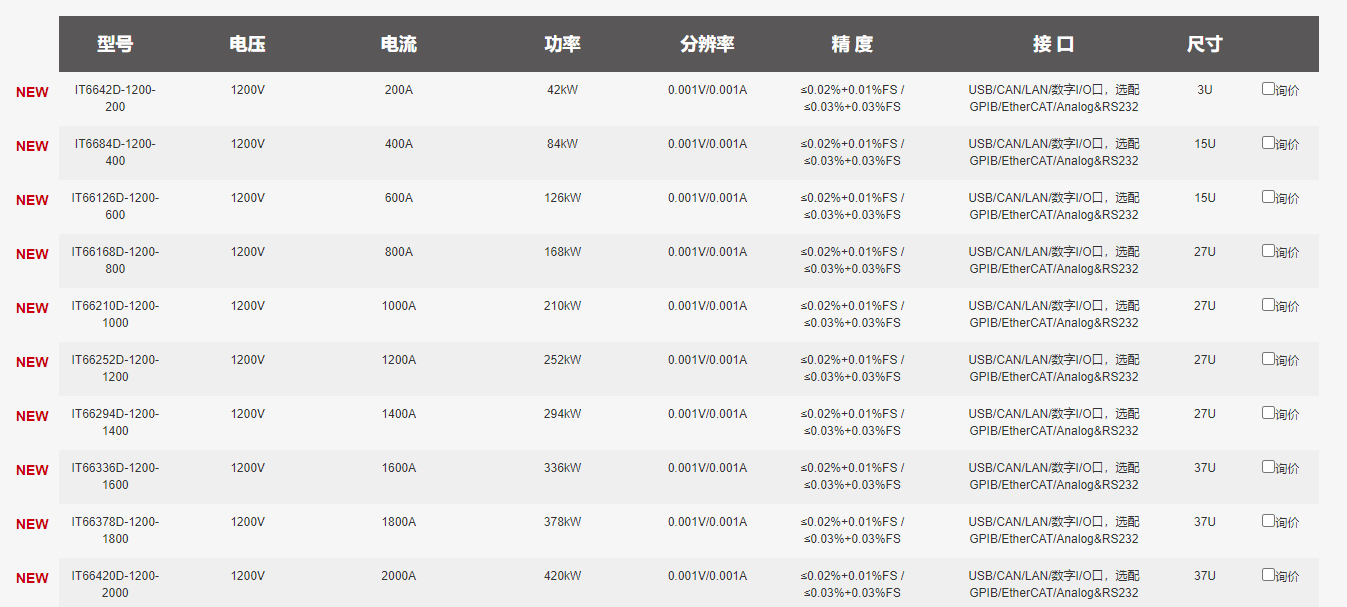Open model IT66210D-1200-1000 details

click(115, 314)
